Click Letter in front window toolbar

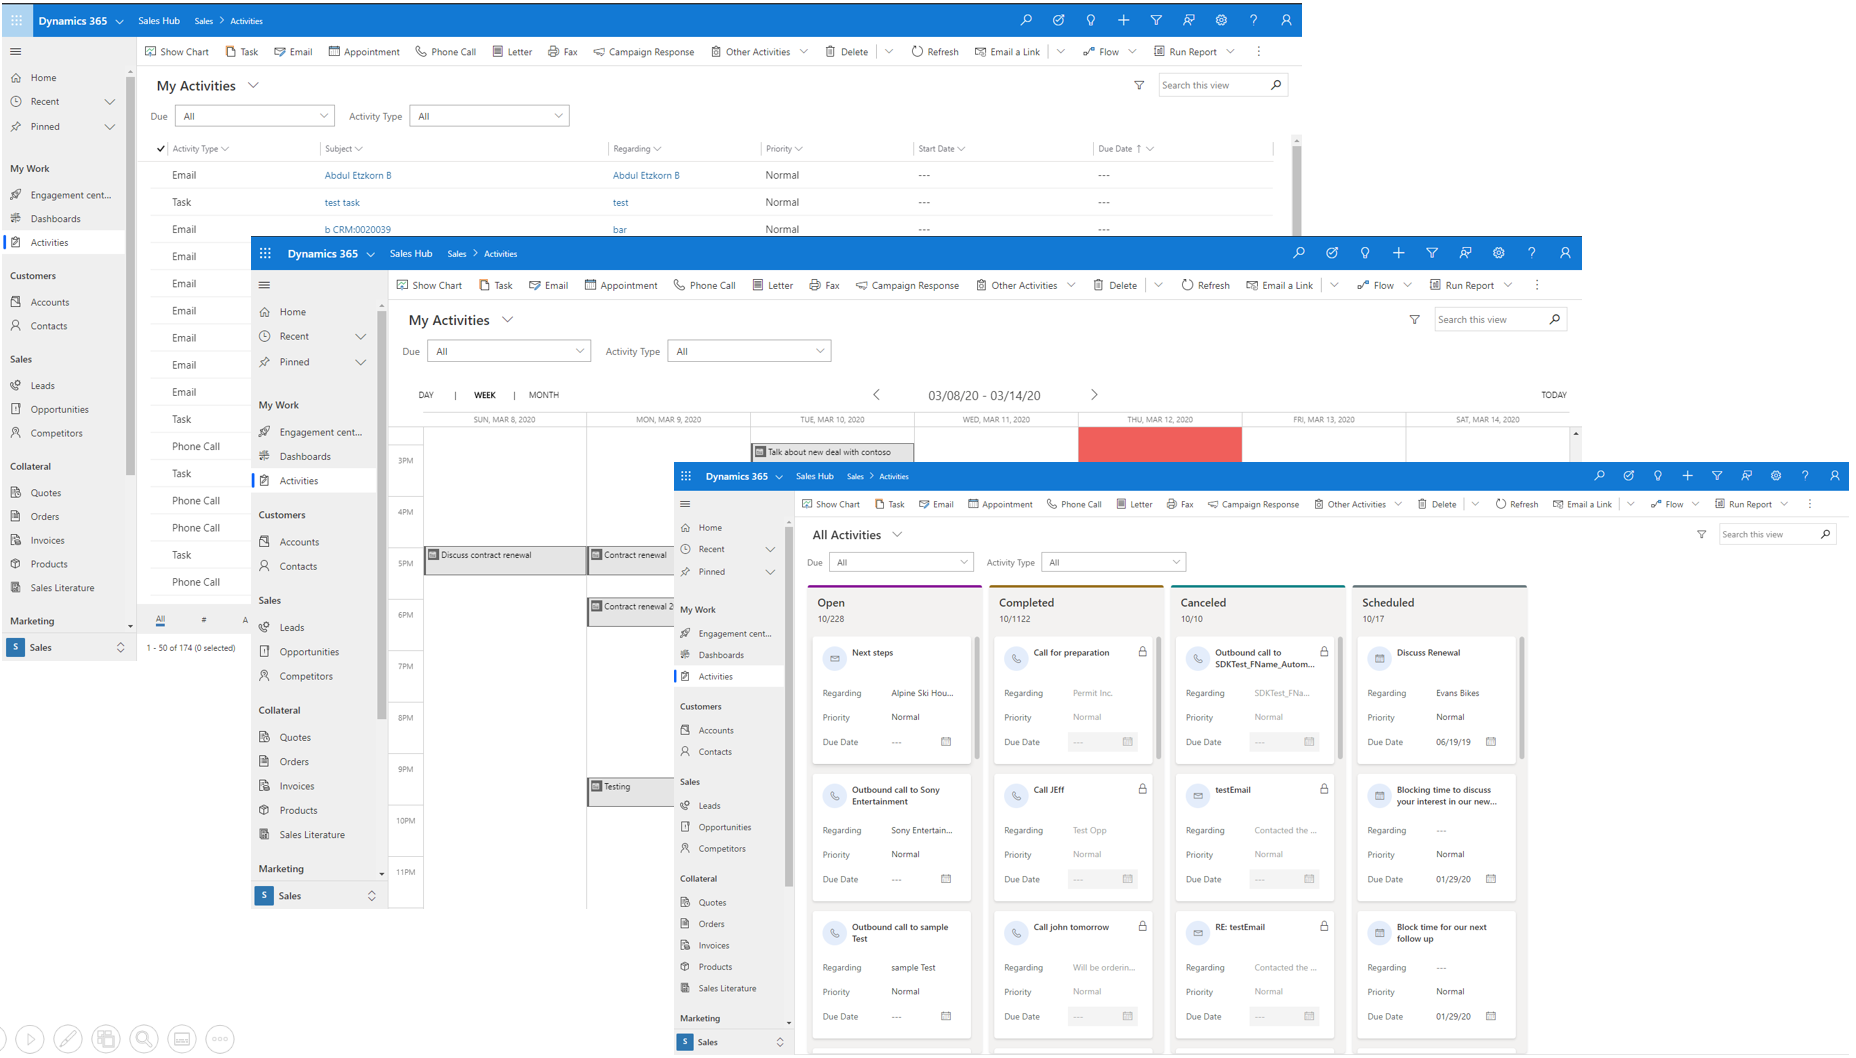(x=1134, y=504)
